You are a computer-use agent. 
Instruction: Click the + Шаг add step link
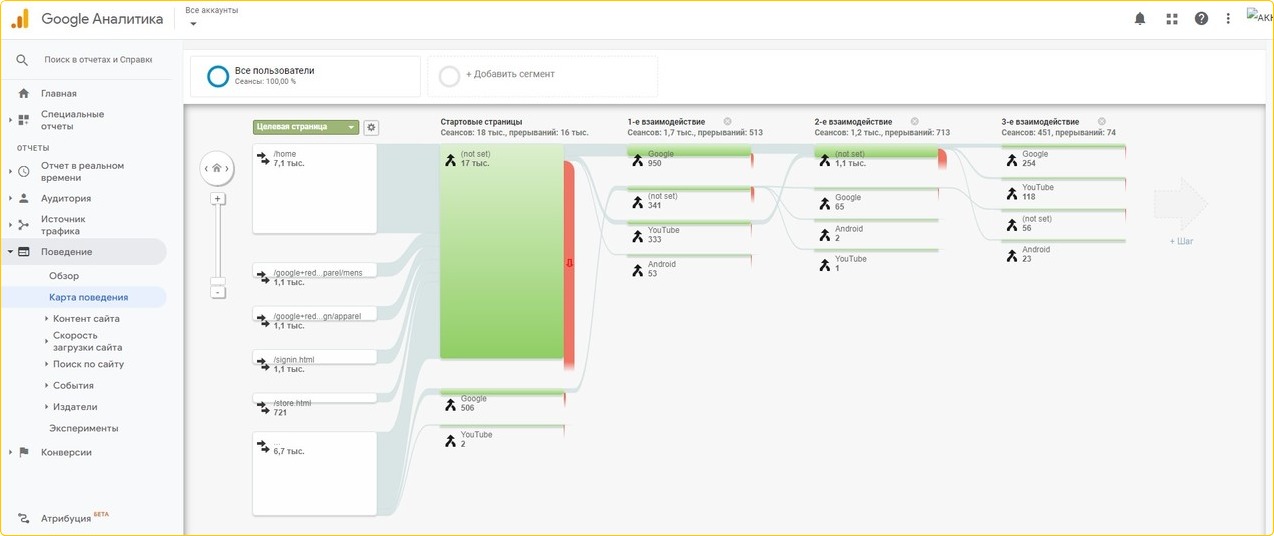[x=1181, y=241]
